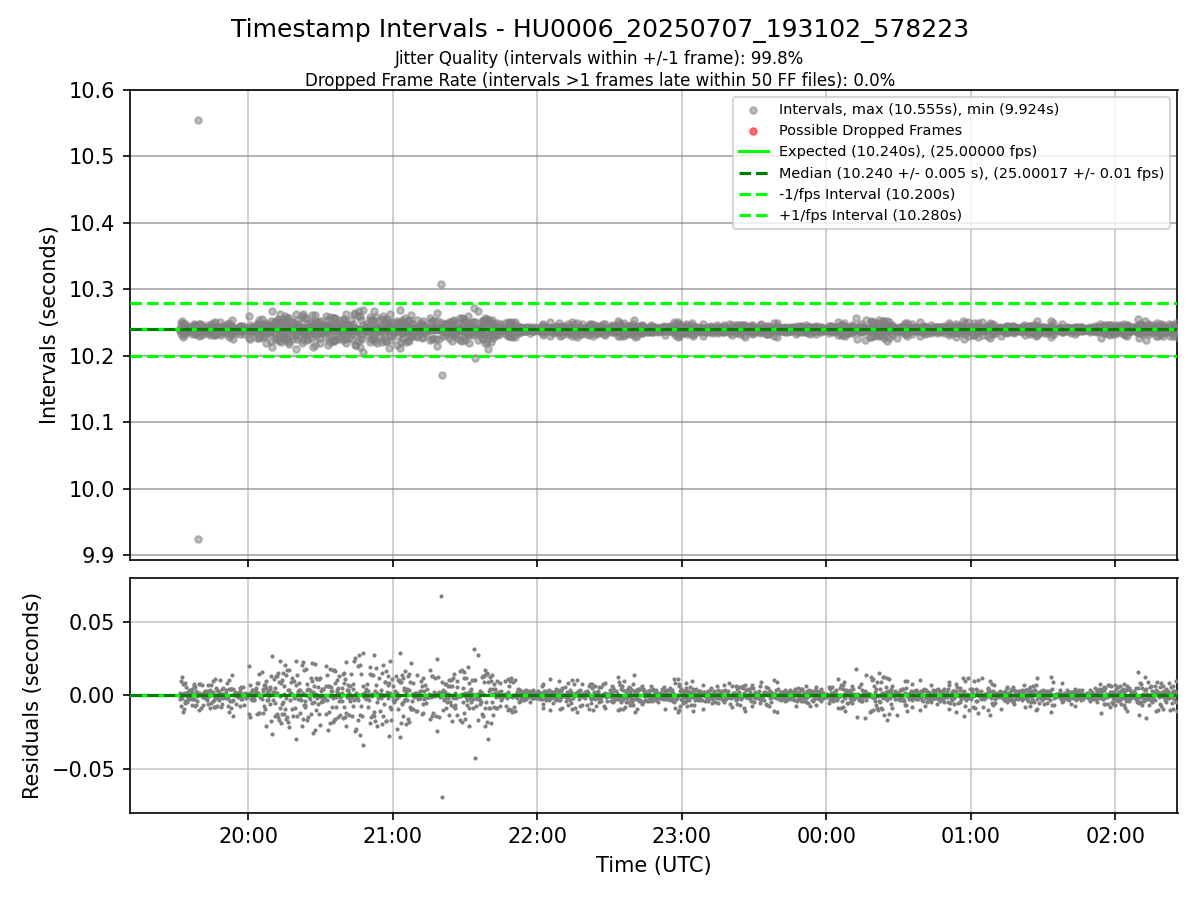Click the Median (10.240 +/- 0.005 s) legend entry
Screen dimensions: 1200x900
pos(971,173)
